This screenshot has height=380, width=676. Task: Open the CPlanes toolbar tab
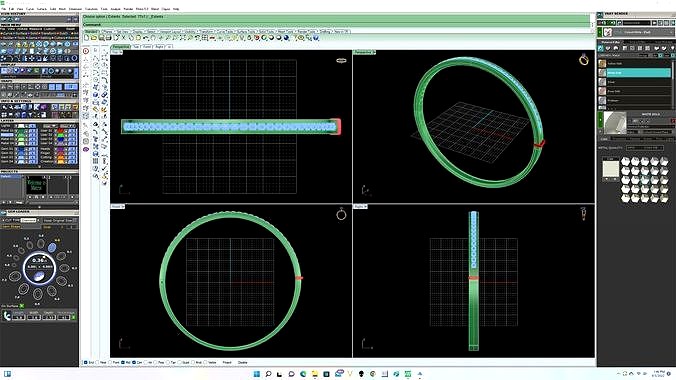pyautogui.click(x=107, y=31)
